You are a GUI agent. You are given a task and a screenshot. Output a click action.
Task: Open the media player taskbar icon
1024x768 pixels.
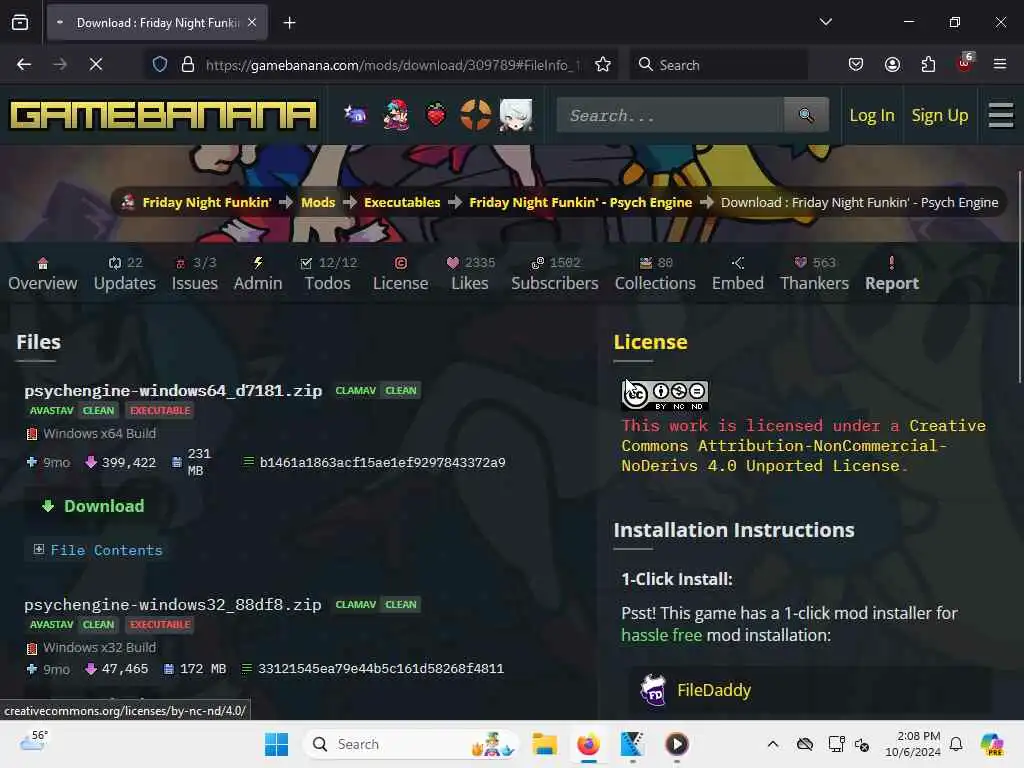[677, 744]
